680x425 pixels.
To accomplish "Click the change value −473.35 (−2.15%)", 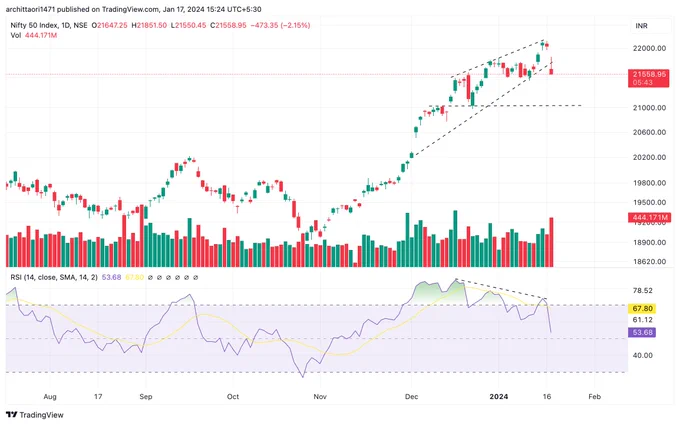I will coord(280,26).
